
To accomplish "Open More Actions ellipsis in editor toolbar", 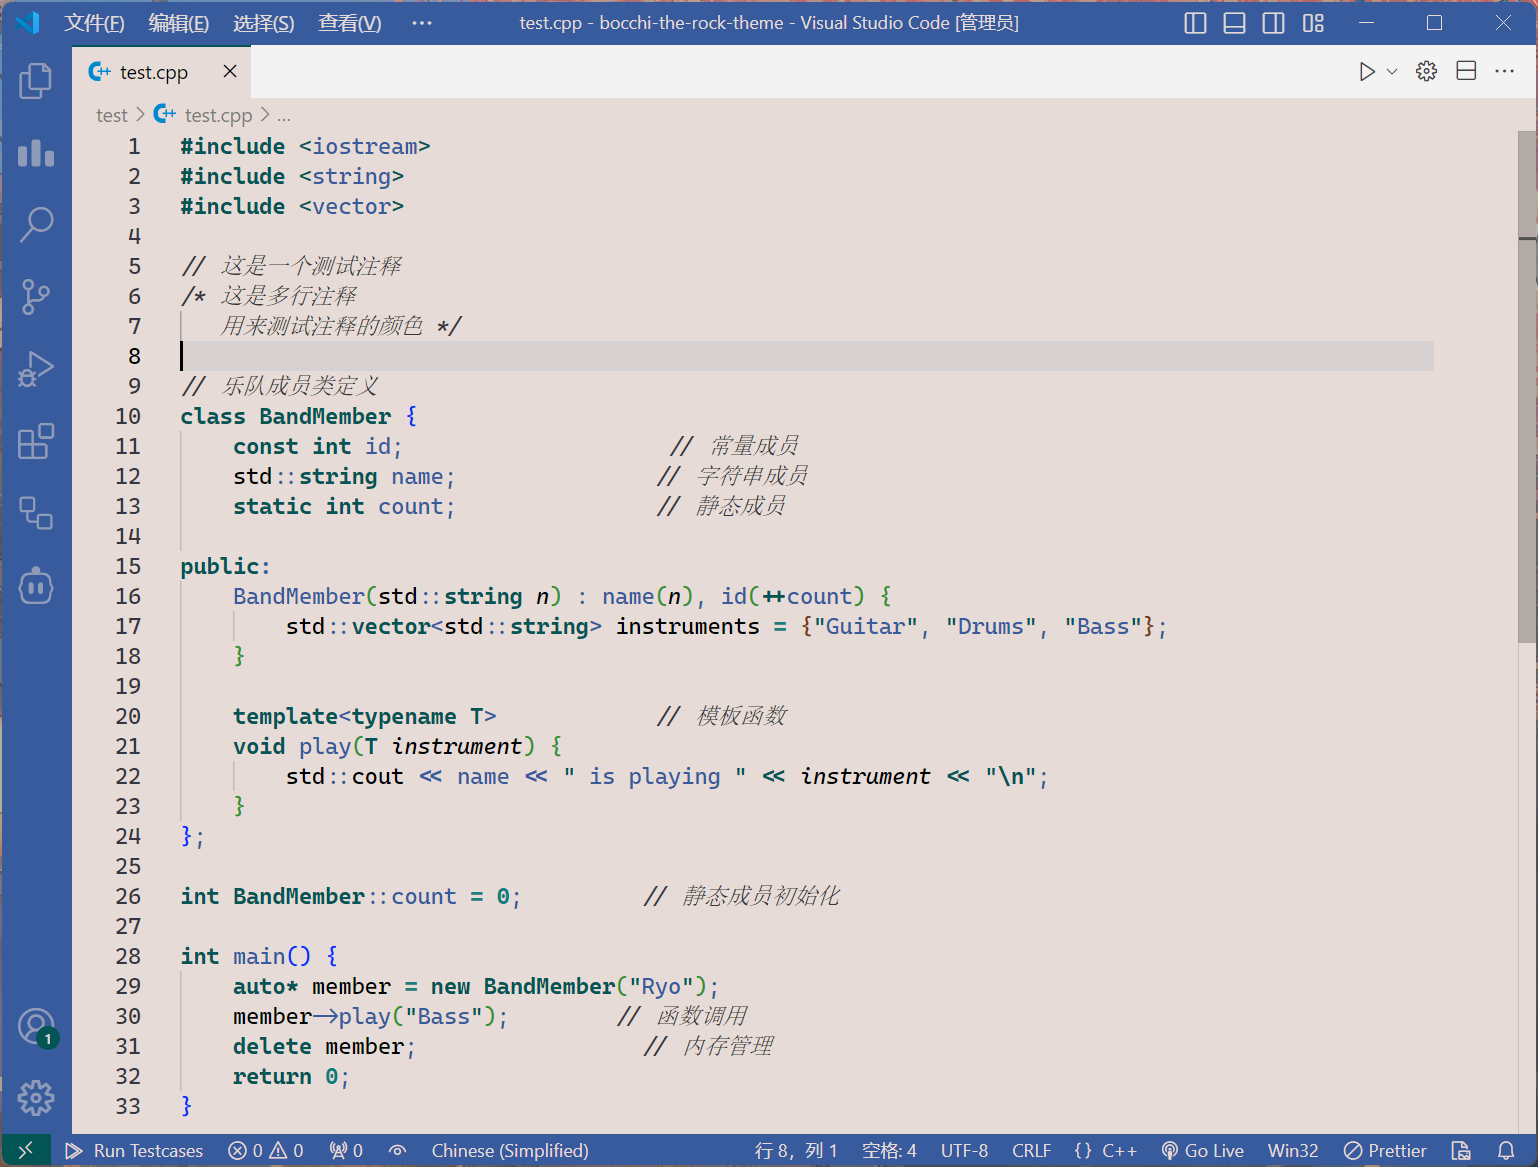I will [1504, 71].
